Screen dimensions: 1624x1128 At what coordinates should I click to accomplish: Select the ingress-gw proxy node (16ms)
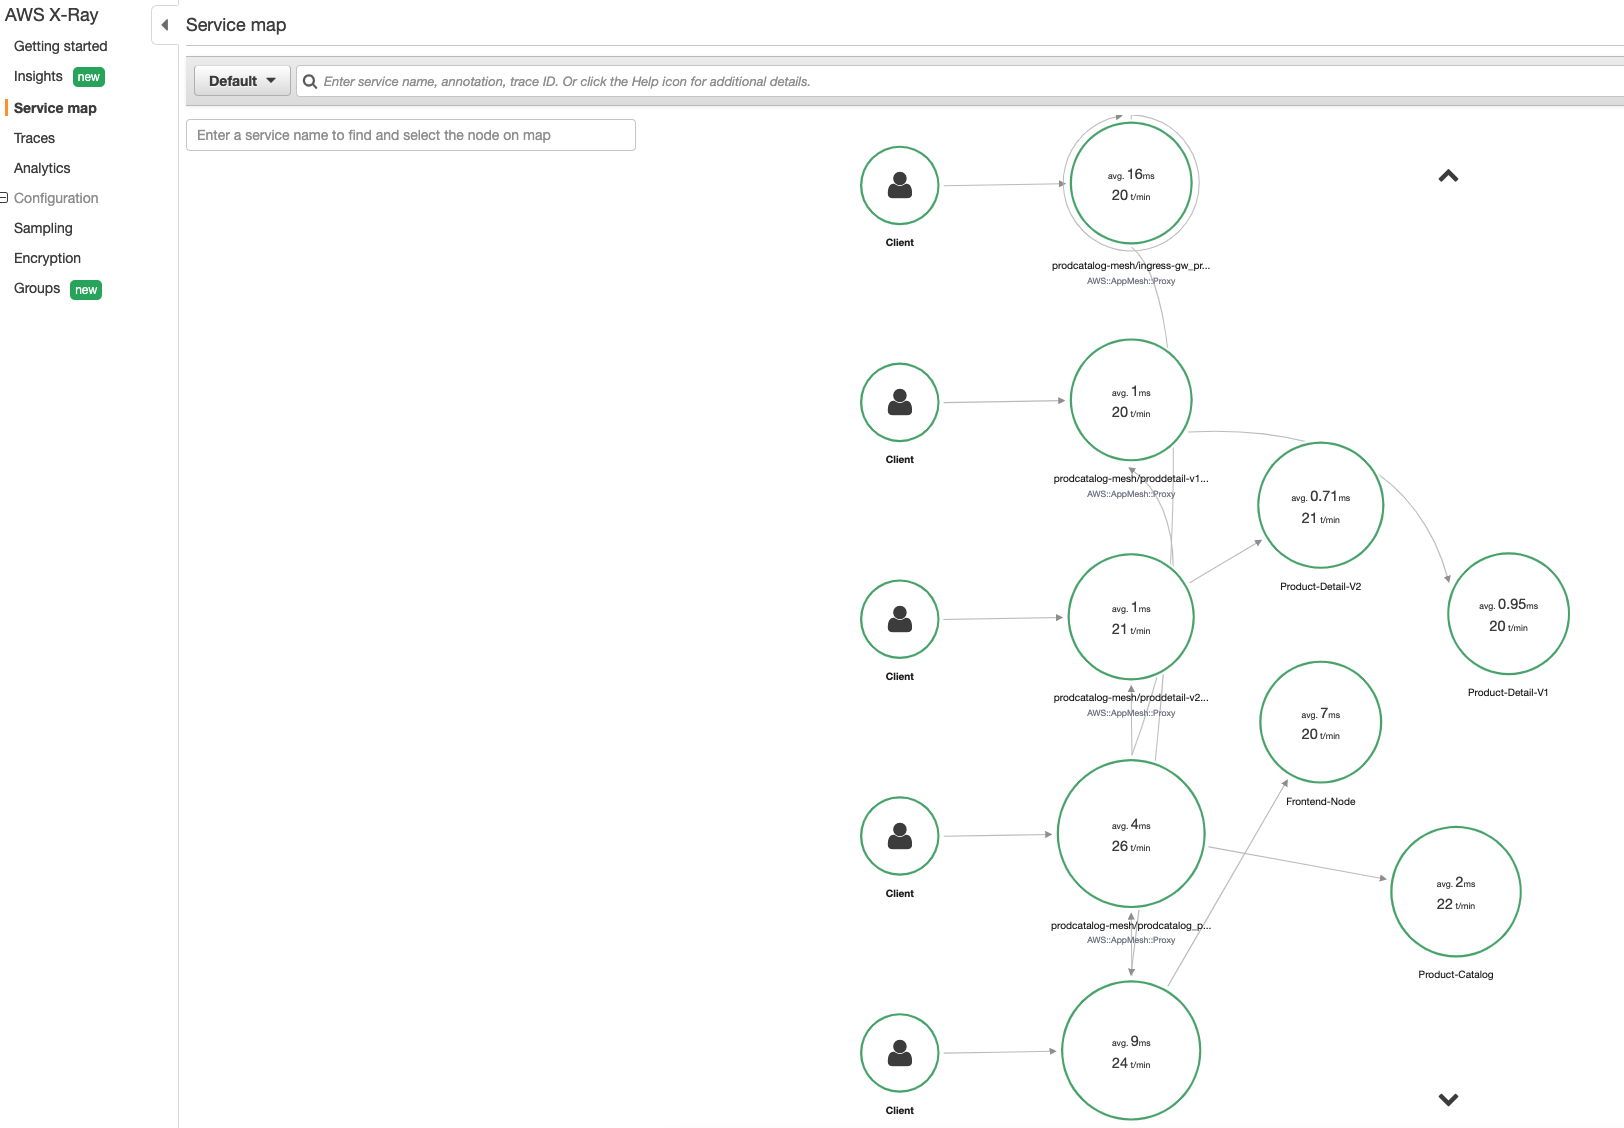click(x=1131, y=183)
